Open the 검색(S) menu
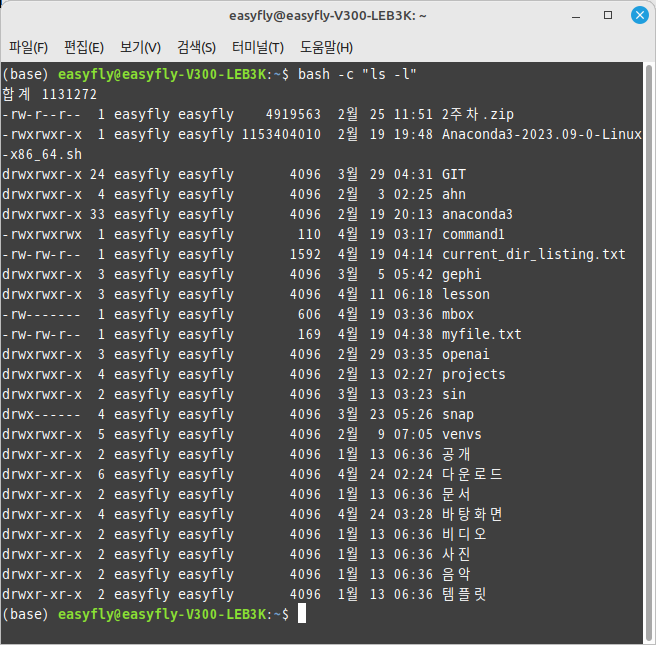Image resolution: width=656 pixels, height=645 pixels. click(196, 47)
